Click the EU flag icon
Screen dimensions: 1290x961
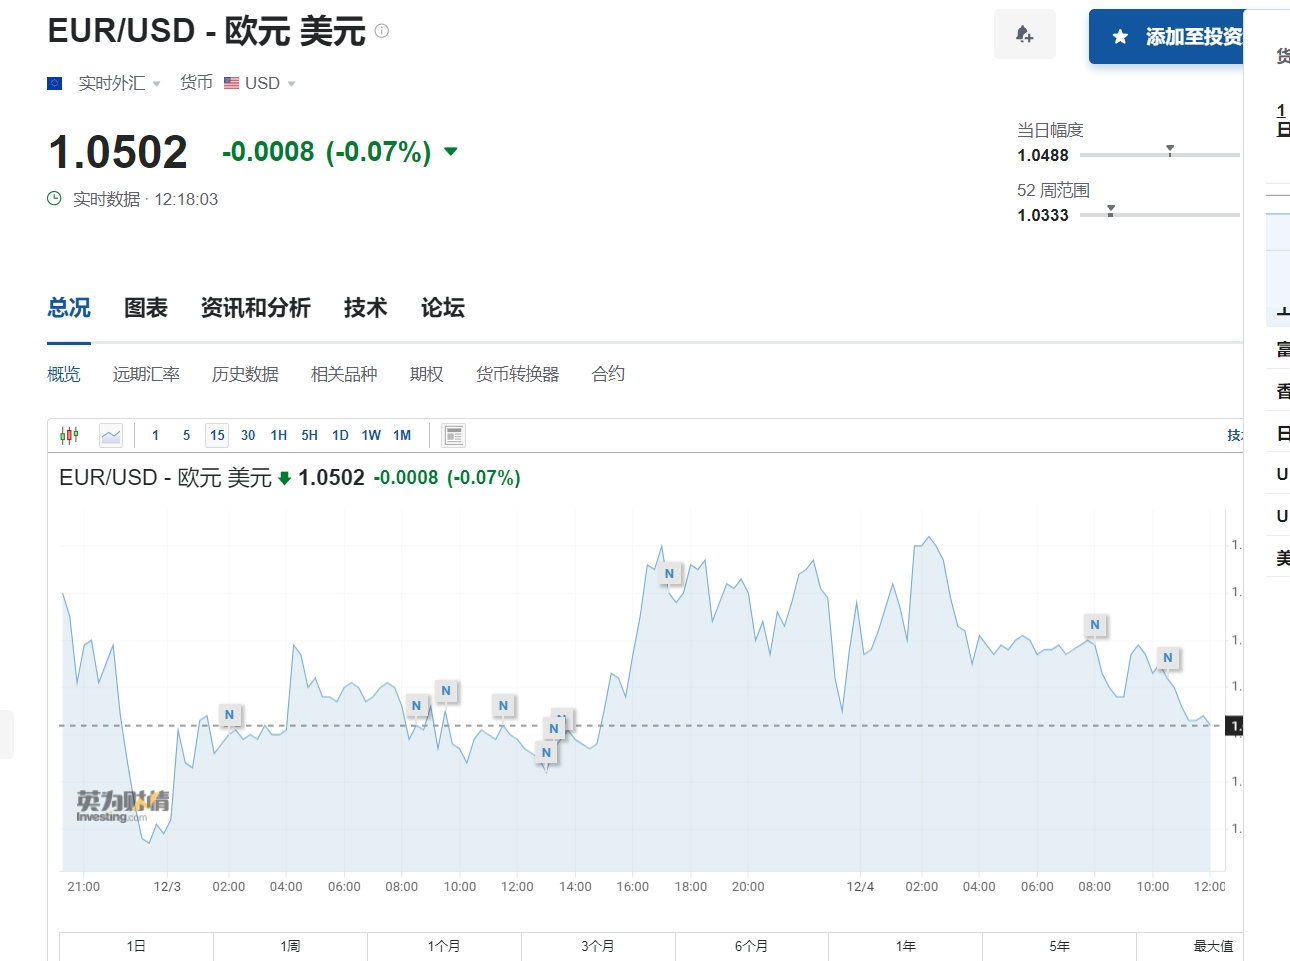pyautogui.click(x=55, y=84)
